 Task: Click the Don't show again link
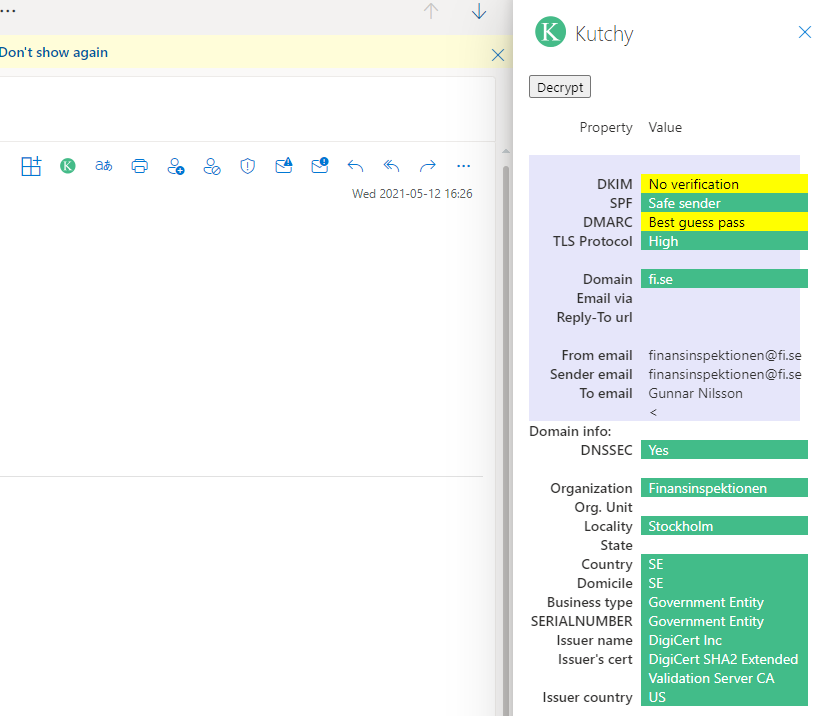tap(54, 52)
